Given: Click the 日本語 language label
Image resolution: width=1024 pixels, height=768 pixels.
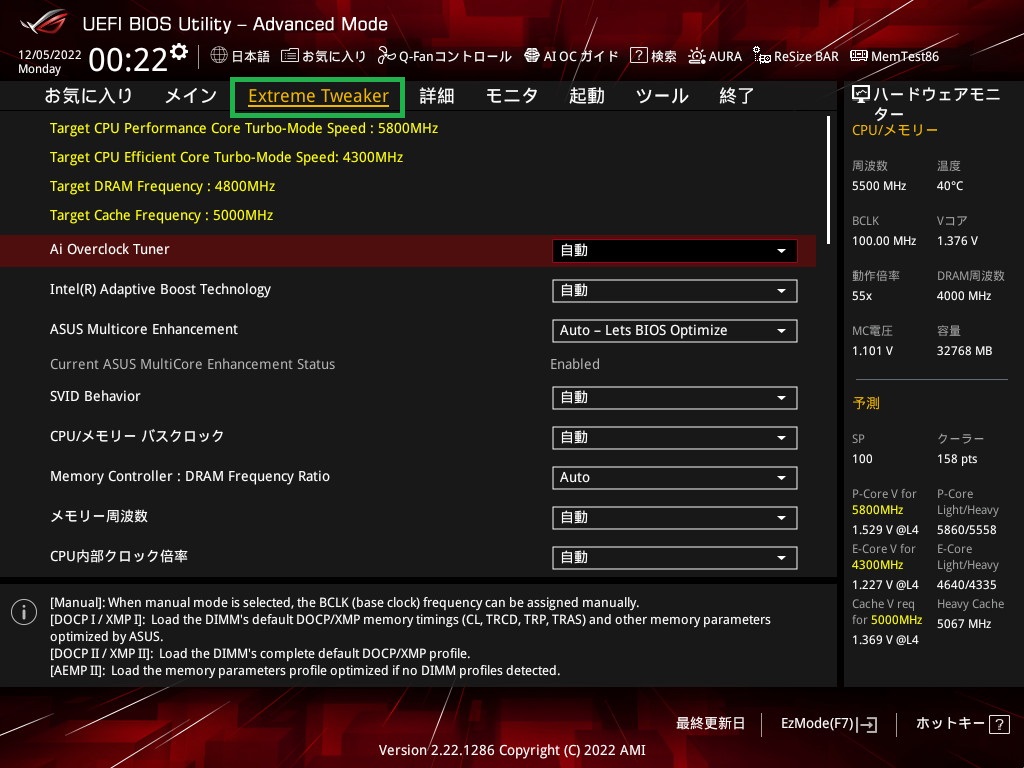Looking at the screenshot, I should 250,56.
